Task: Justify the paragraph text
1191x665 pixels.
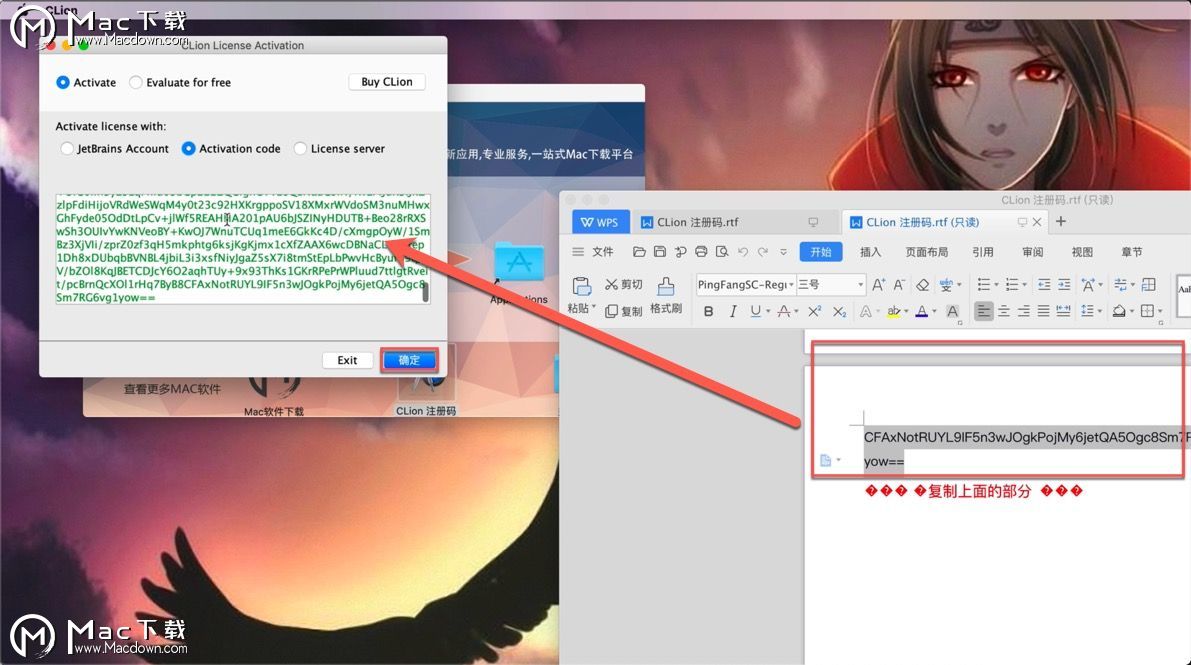Action: click(x=1044, y=311)
